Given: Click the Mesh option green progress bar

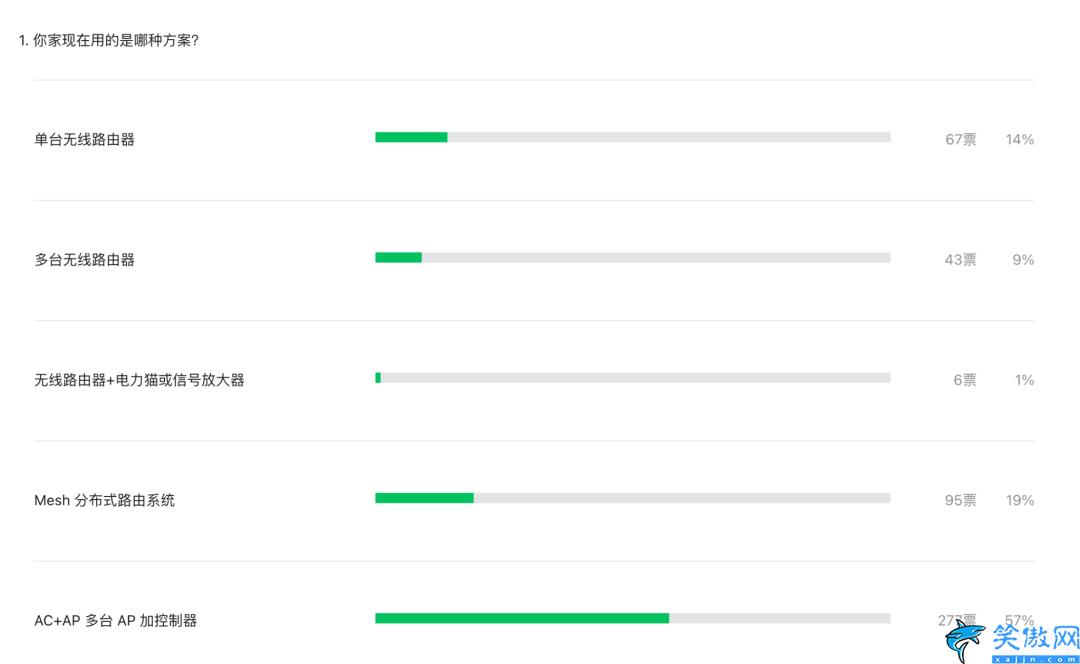Looking at the screenshot, I should [x=424, y=498].
